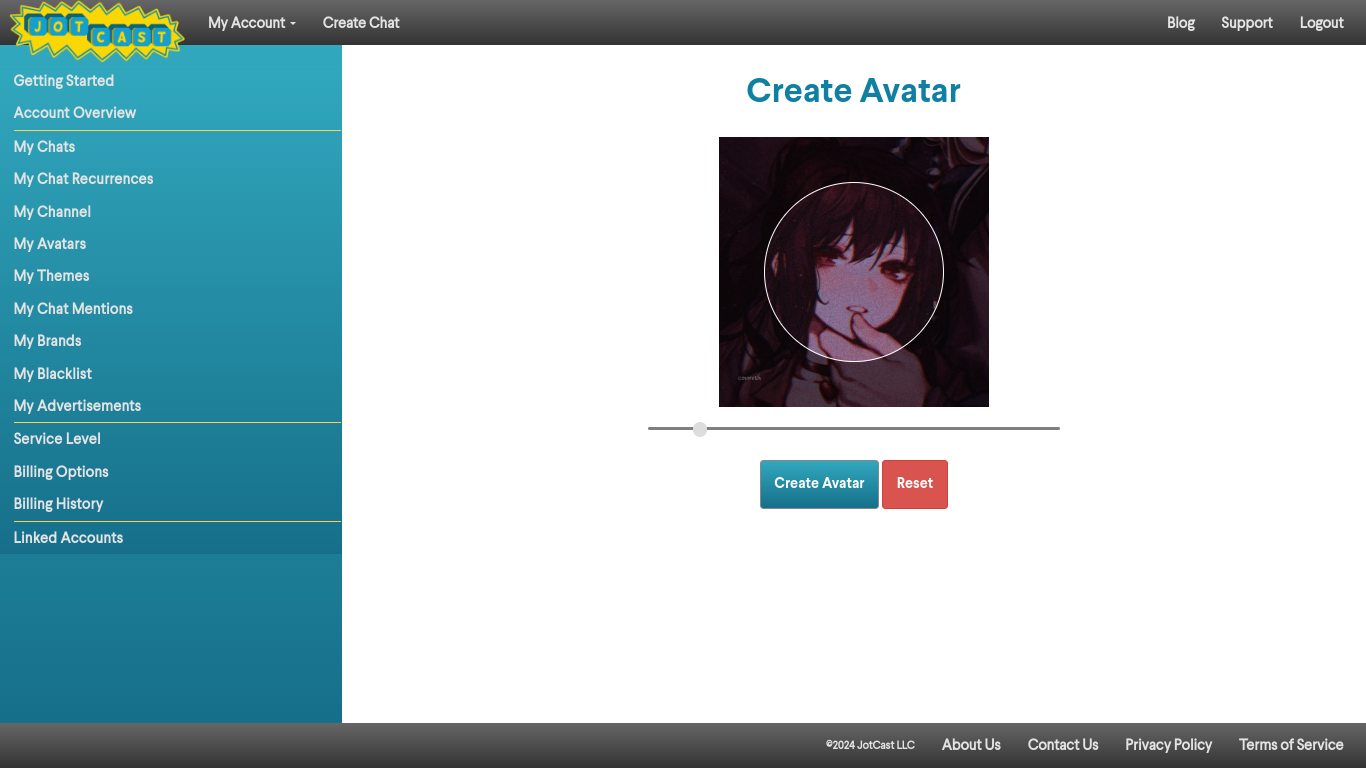
Task: Select My Avatars in the sidebar
Action: point(50,243)
